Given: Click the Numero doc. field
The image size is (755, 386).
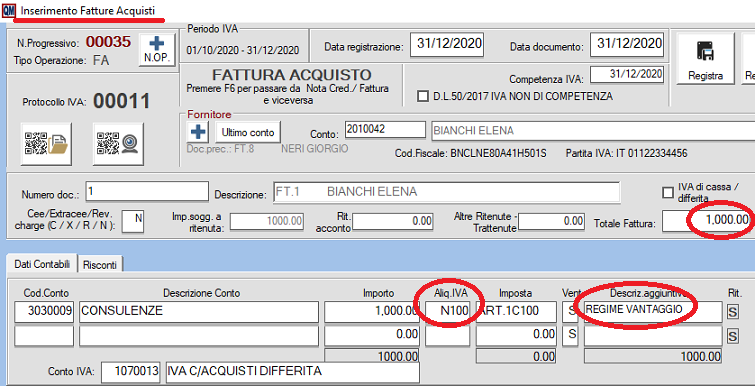Looking at the screenshot, I should [147, 191].
